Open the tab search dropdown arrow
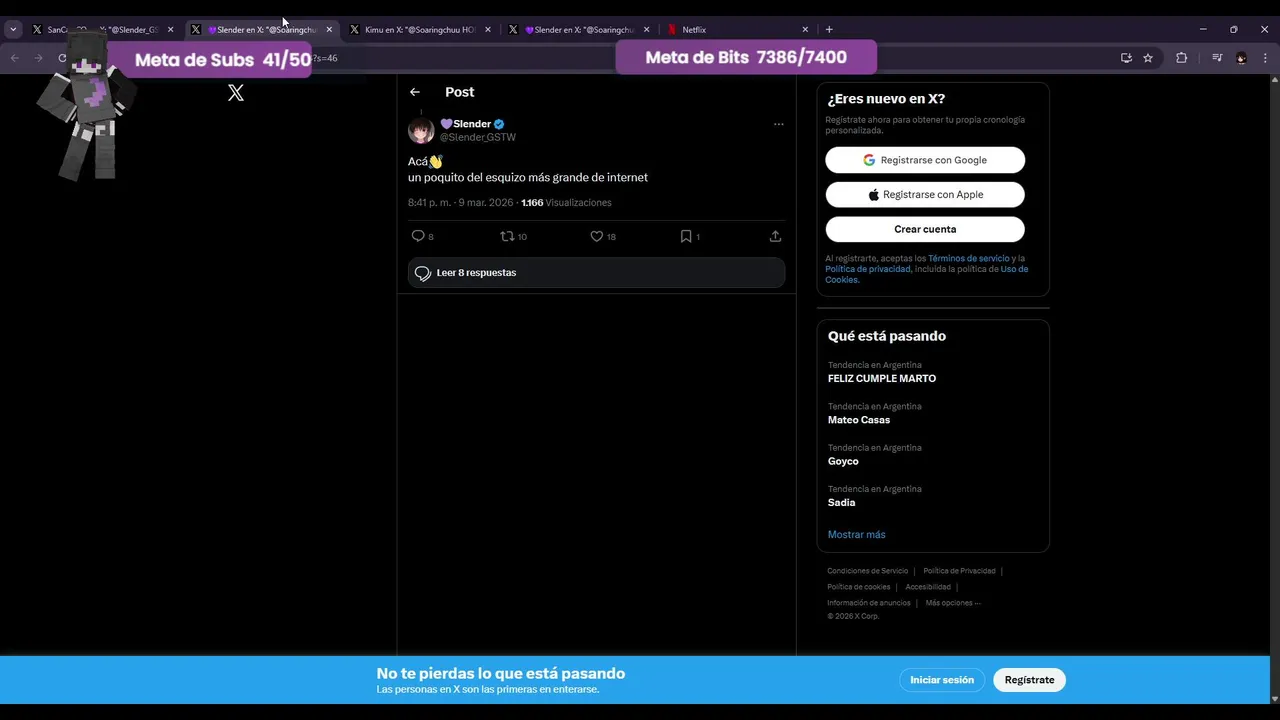This screenshot has width=1280, height=720. click(13, 30)
